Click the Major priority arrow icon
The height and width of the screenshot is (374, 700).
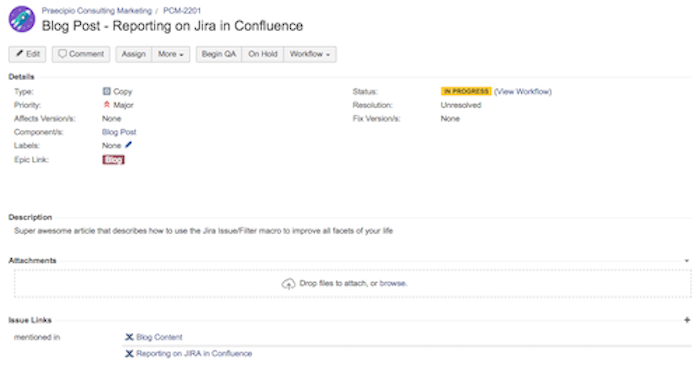pyautogui.click(x=106, y=104)
